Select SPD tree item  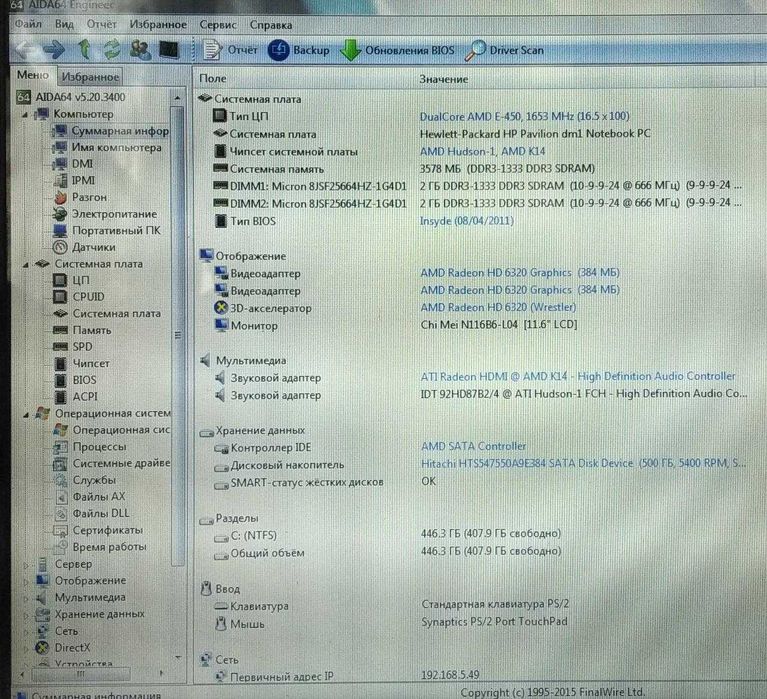coord(73,347)
